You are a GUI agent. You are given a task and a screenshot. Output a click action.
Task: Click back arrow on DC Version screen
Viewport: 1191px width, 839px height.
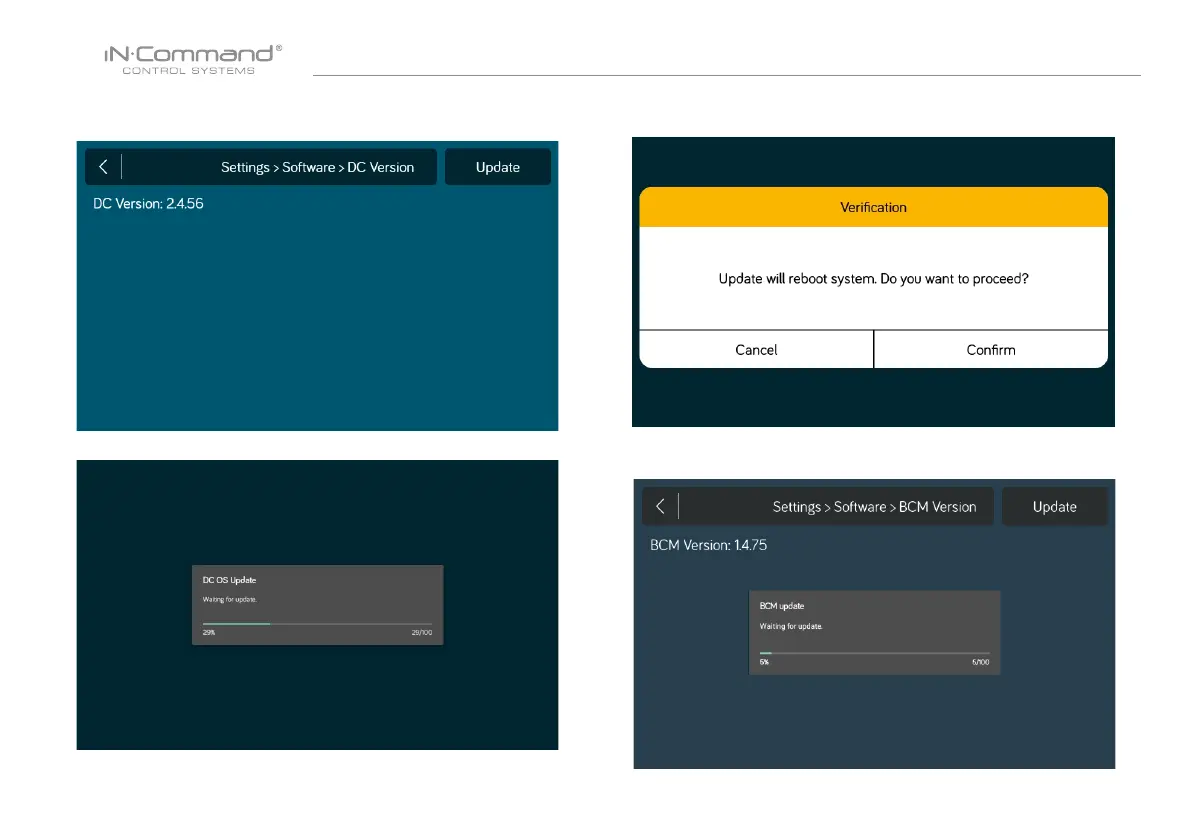pyautogui.click(x=103, y=166)
